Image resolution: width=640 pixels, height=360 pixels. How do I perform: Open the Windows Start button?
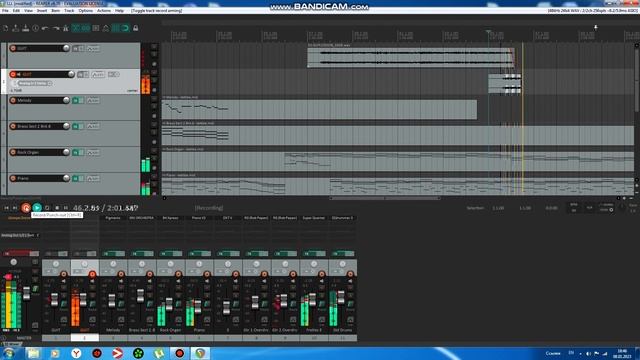pyautogui.click(x=9, y=353)
